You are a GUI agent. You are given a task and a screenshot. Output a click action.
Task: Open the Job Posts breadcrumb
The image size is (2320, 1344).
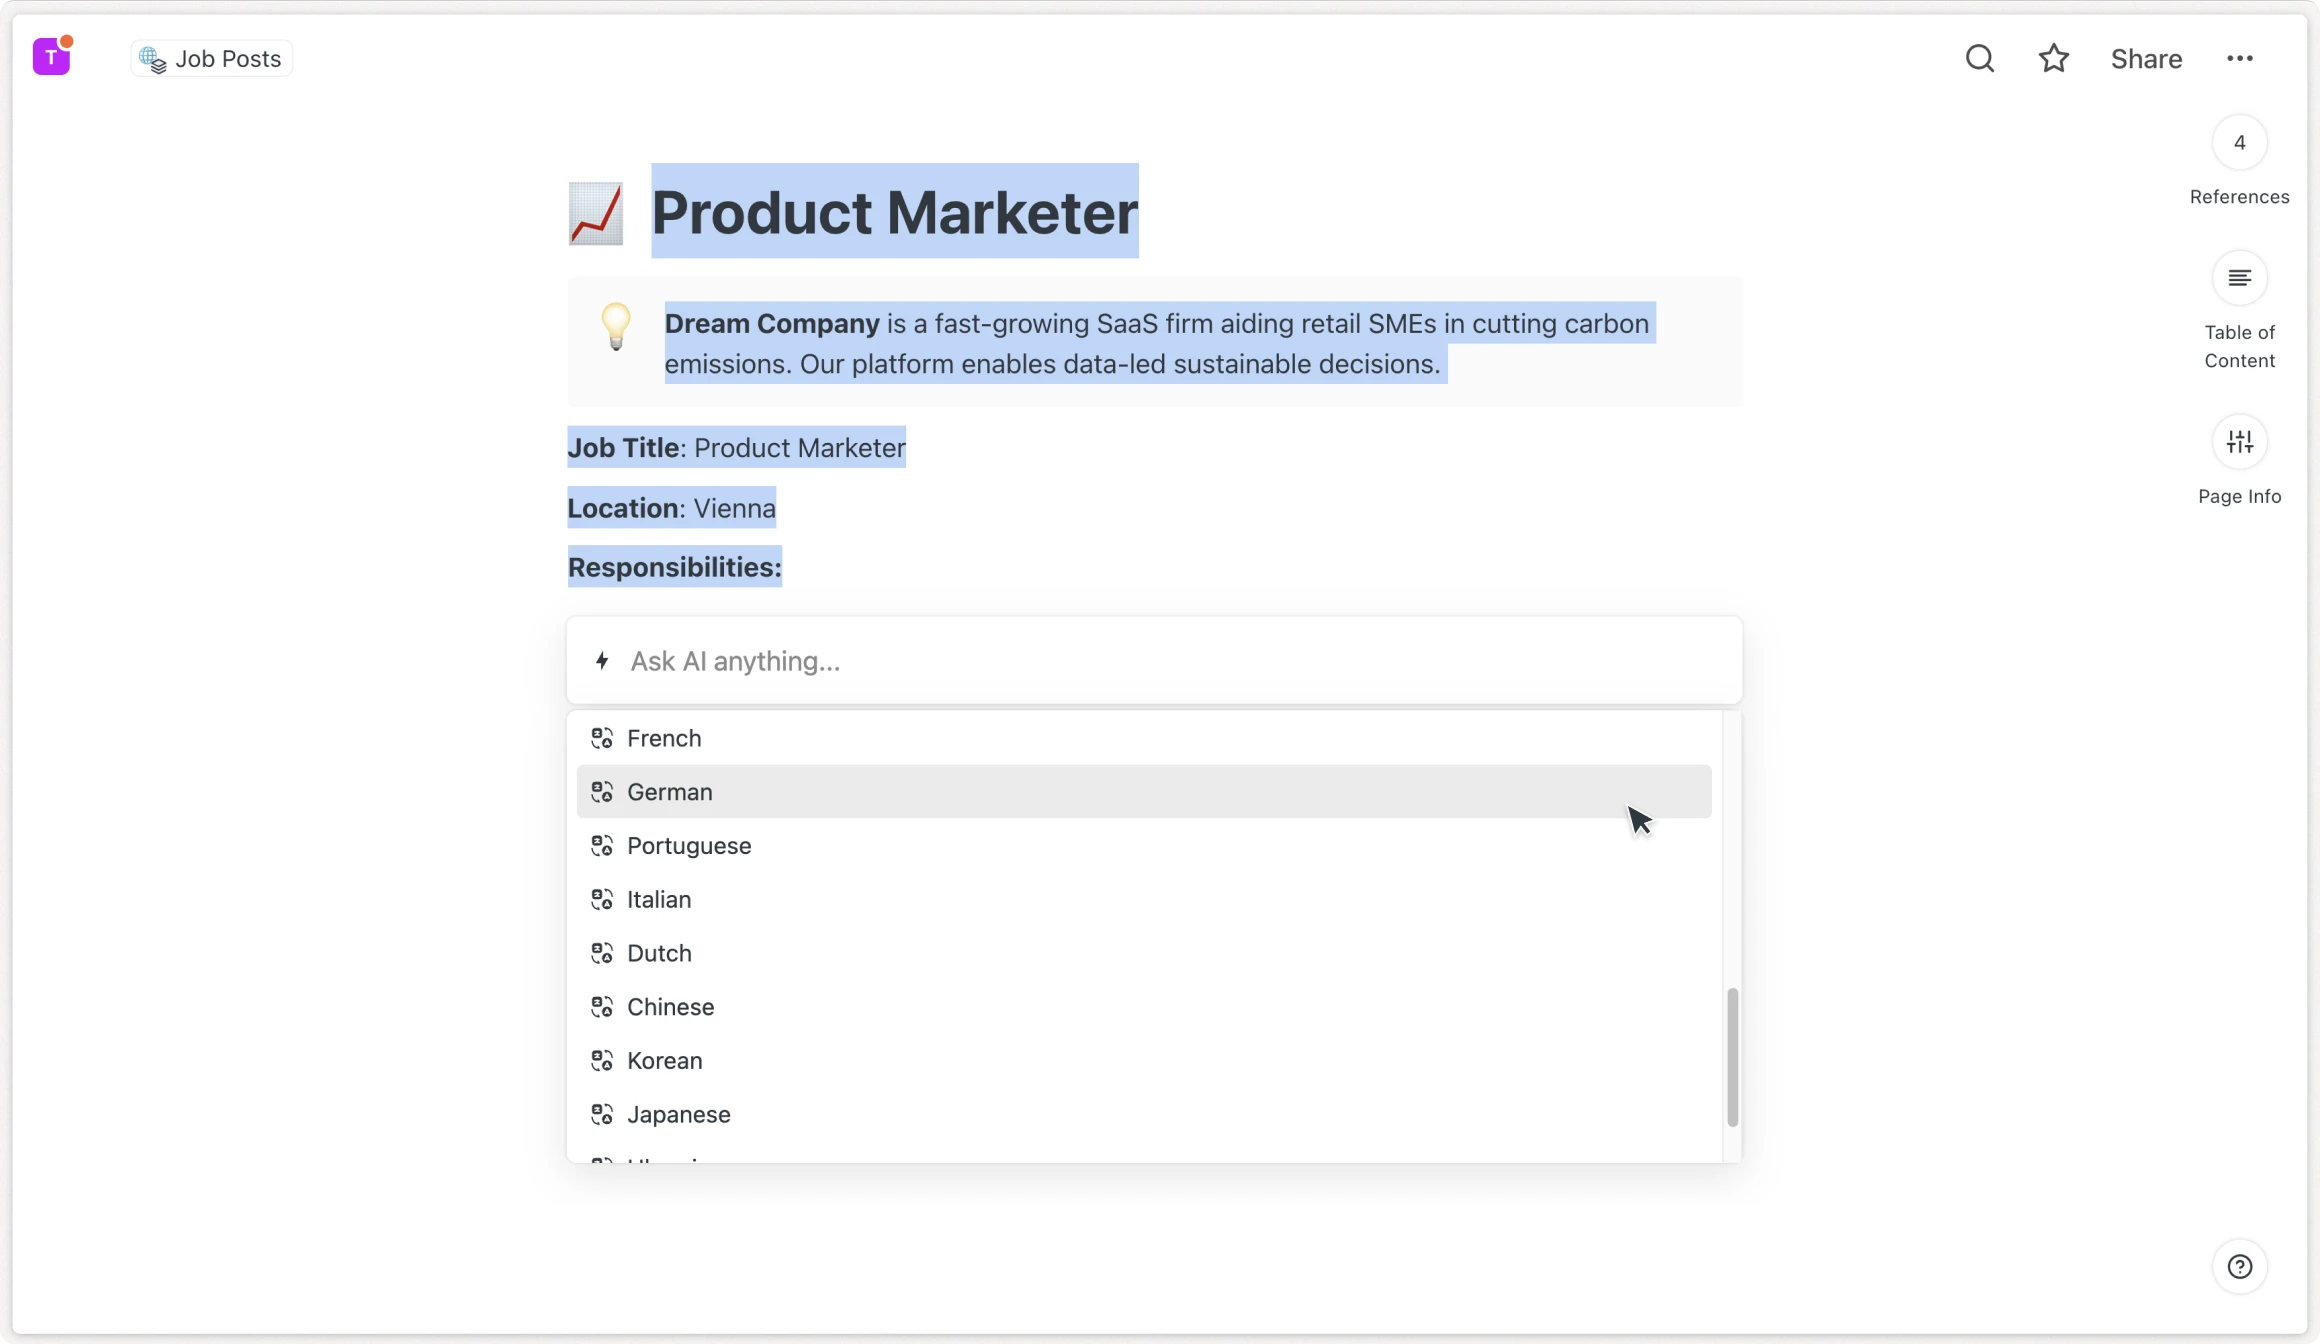click(x=212, y=59)
